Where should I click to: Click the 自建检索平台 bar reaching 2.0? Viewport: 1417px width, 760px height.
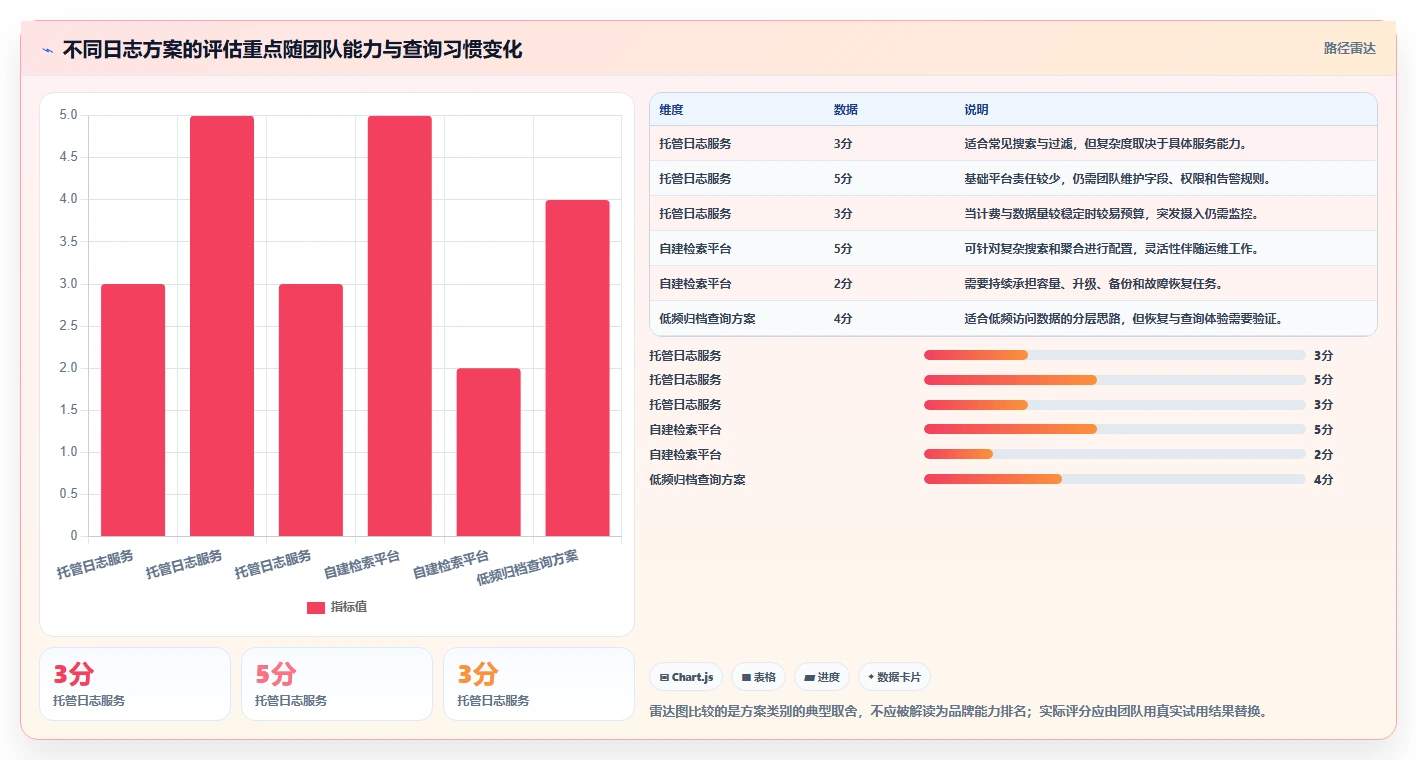coord(489,452)
